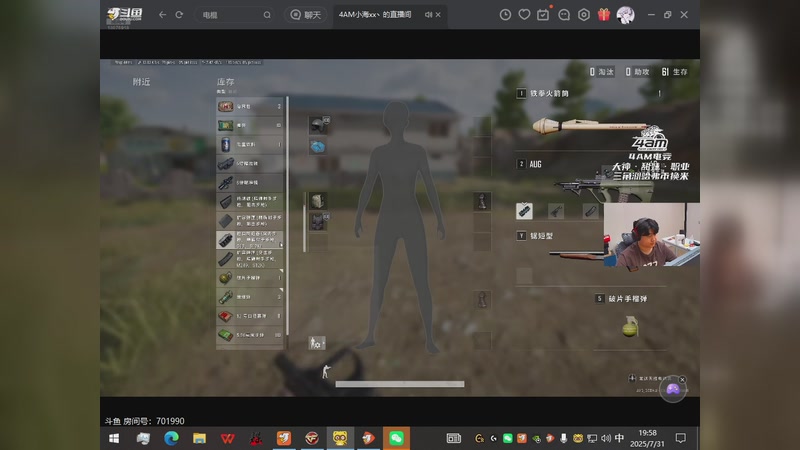Select the smoke grenade item row

(249, 296)
